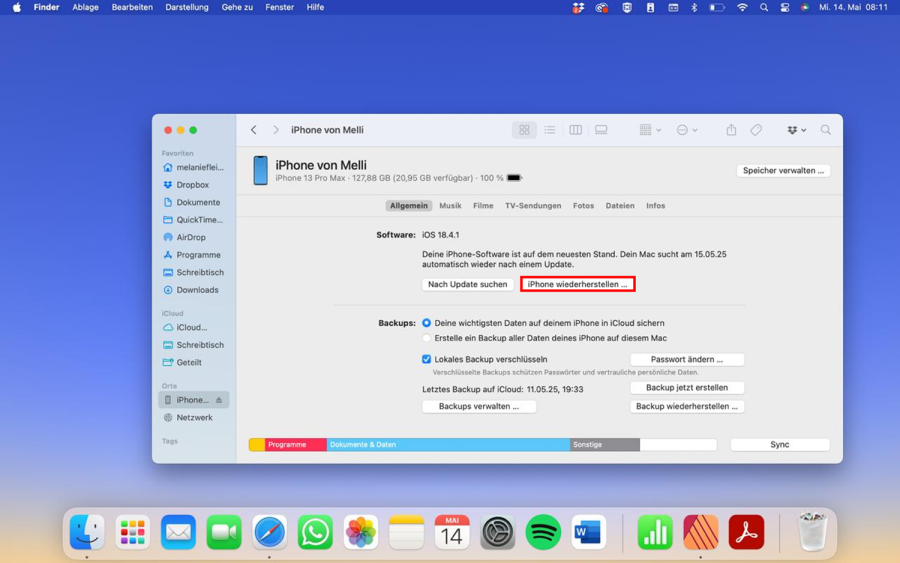
Task: Click the Share icon in toolbar
Action: click(x=731, y=130)
